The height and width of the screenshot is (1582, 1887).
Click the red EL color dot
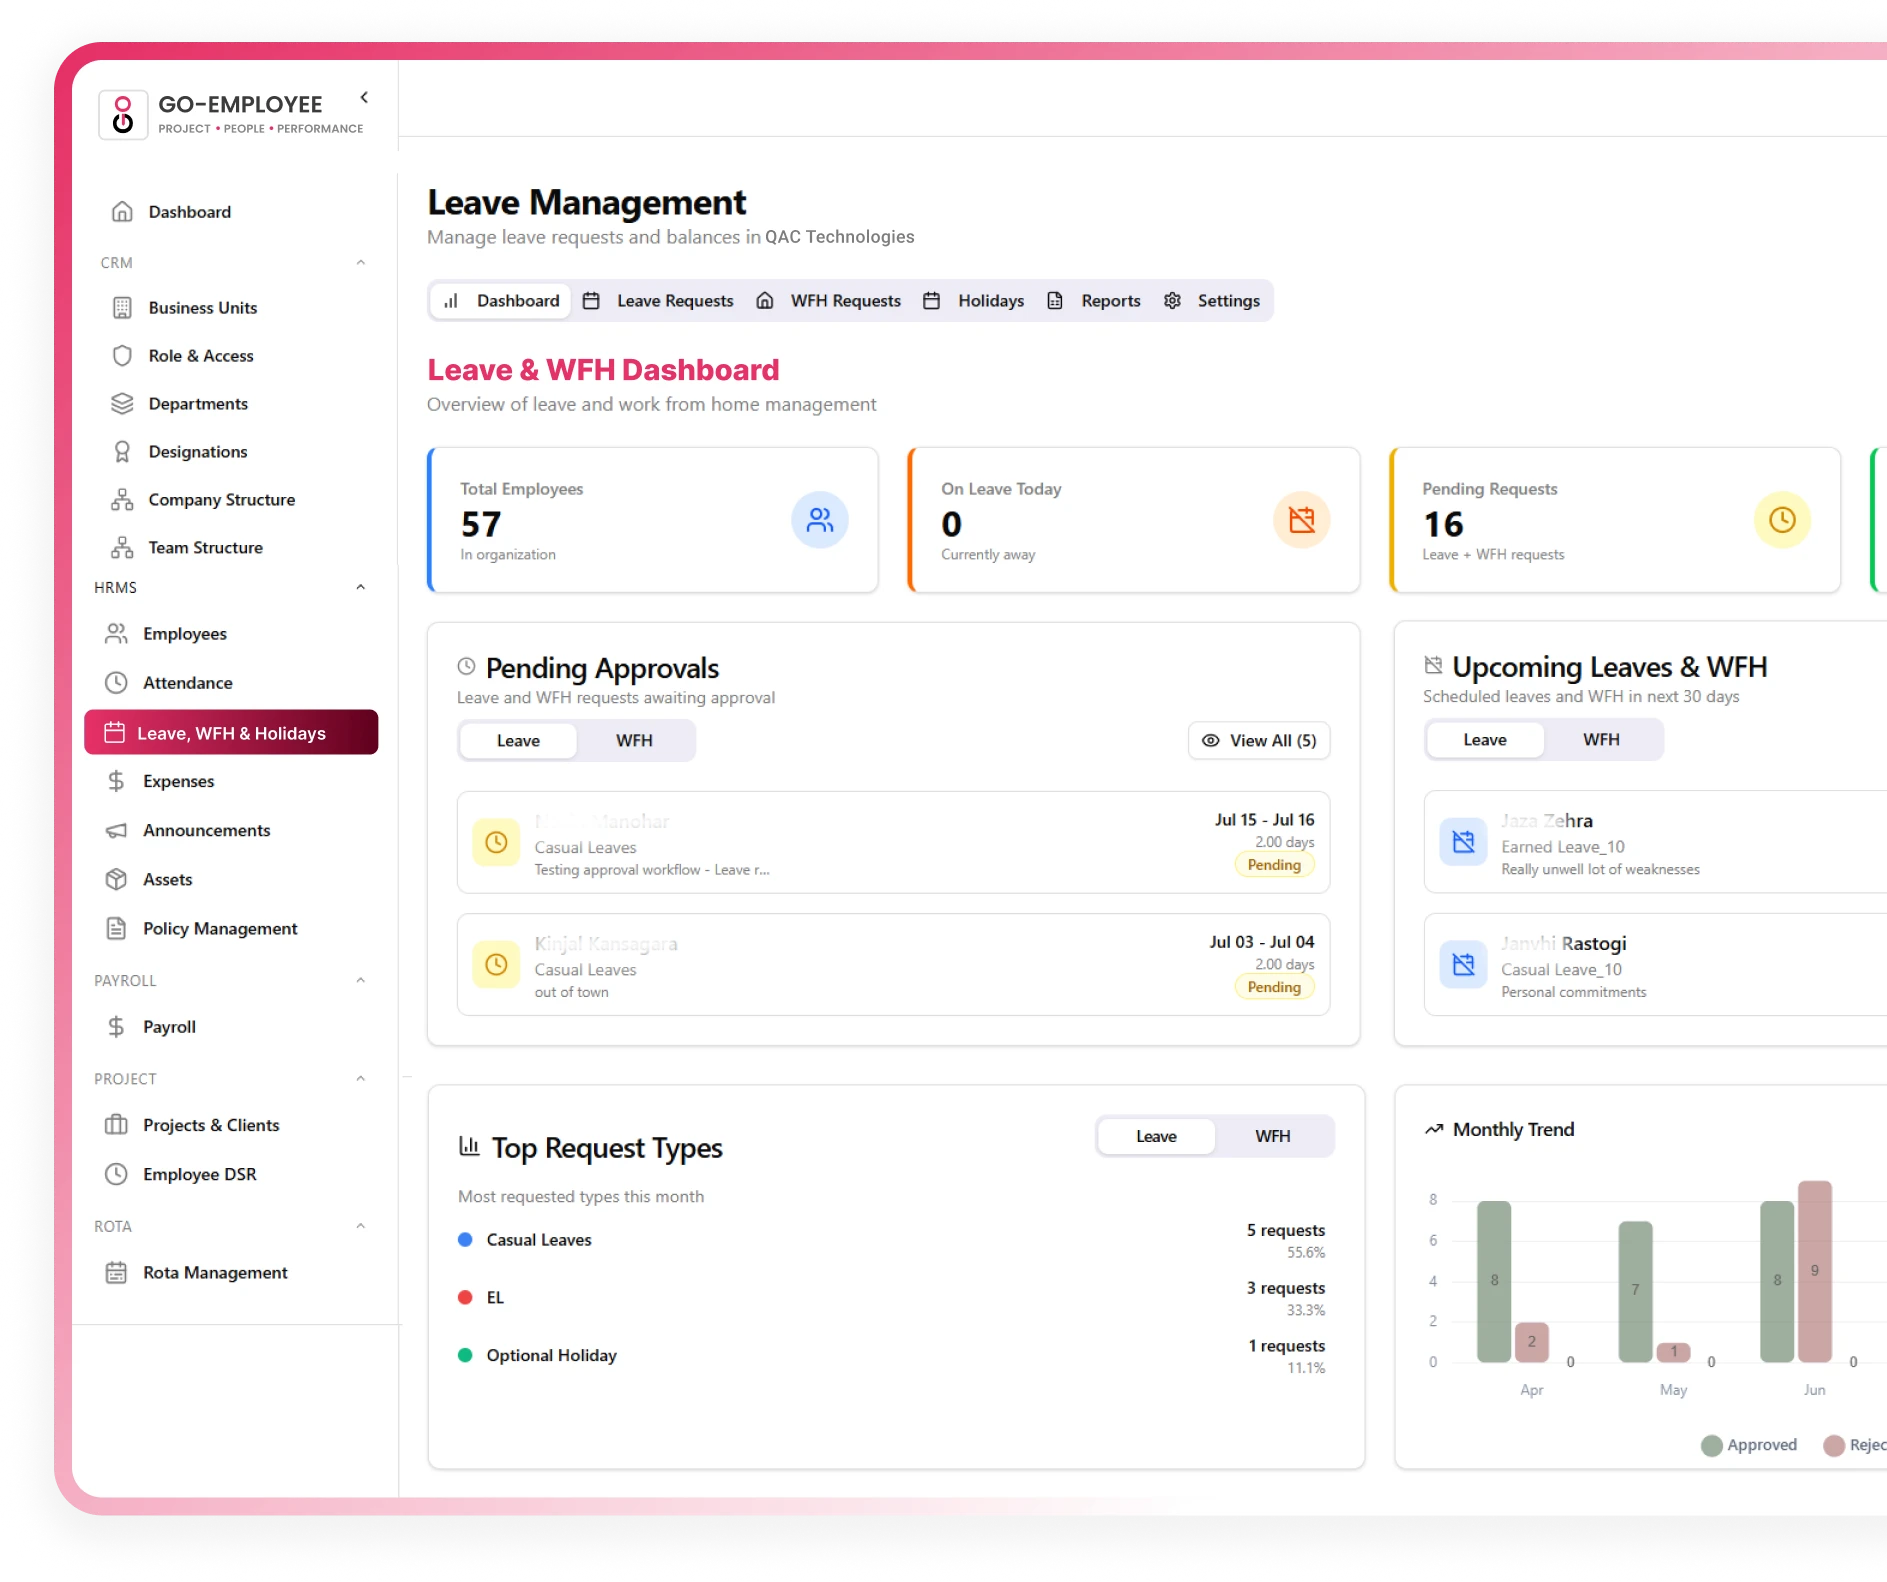point(465,1298)
